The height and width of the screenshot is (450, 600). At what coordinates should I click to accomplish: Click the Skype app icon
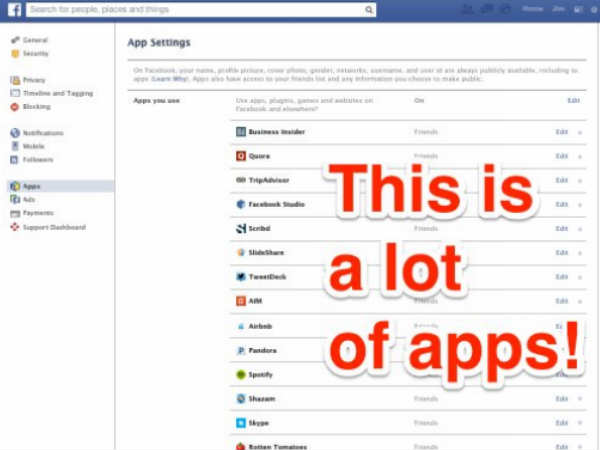241,422
